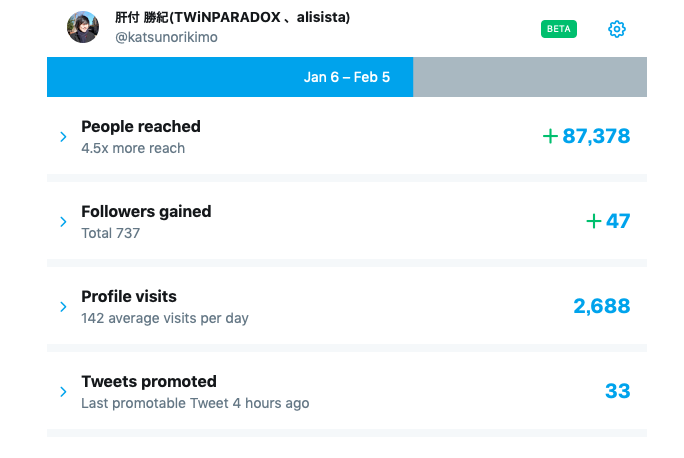Click the 2,688 profile visits number

coord(602,306)
